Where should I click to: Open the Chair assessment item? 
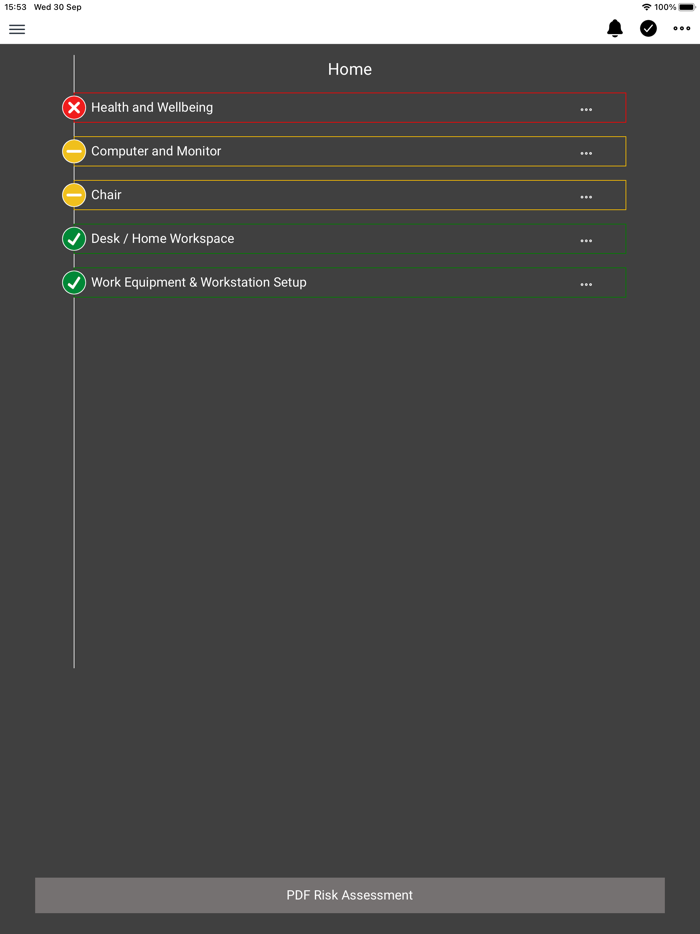106,195
